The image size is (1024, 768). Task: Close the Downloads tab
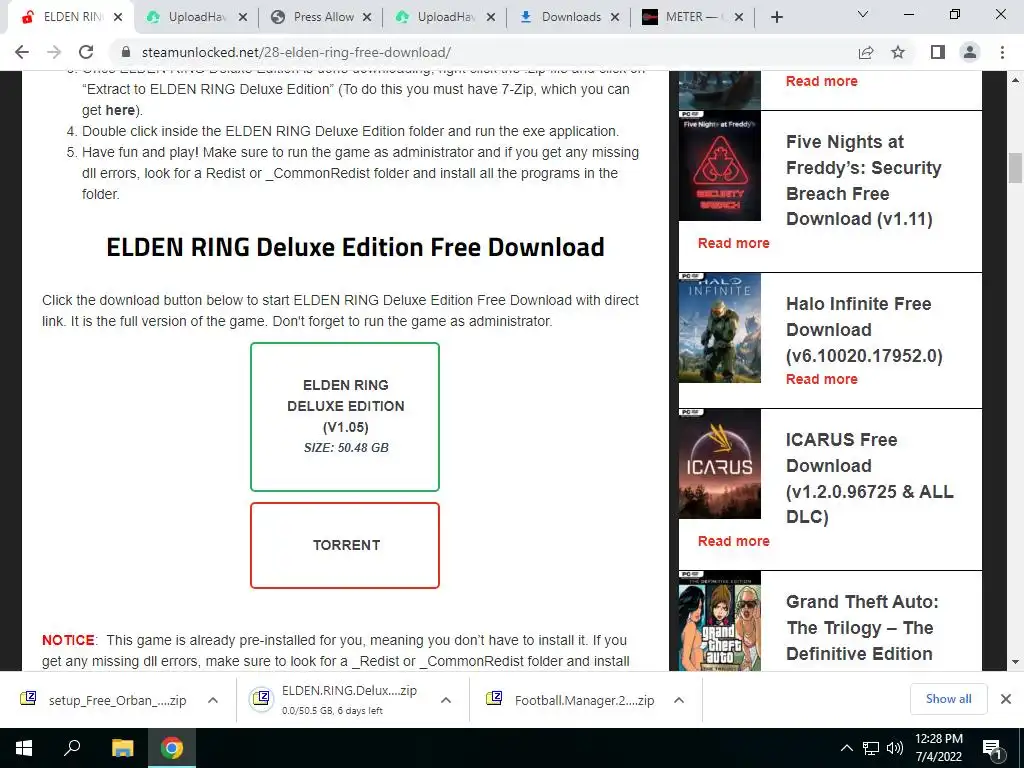(x=615, y=17)
